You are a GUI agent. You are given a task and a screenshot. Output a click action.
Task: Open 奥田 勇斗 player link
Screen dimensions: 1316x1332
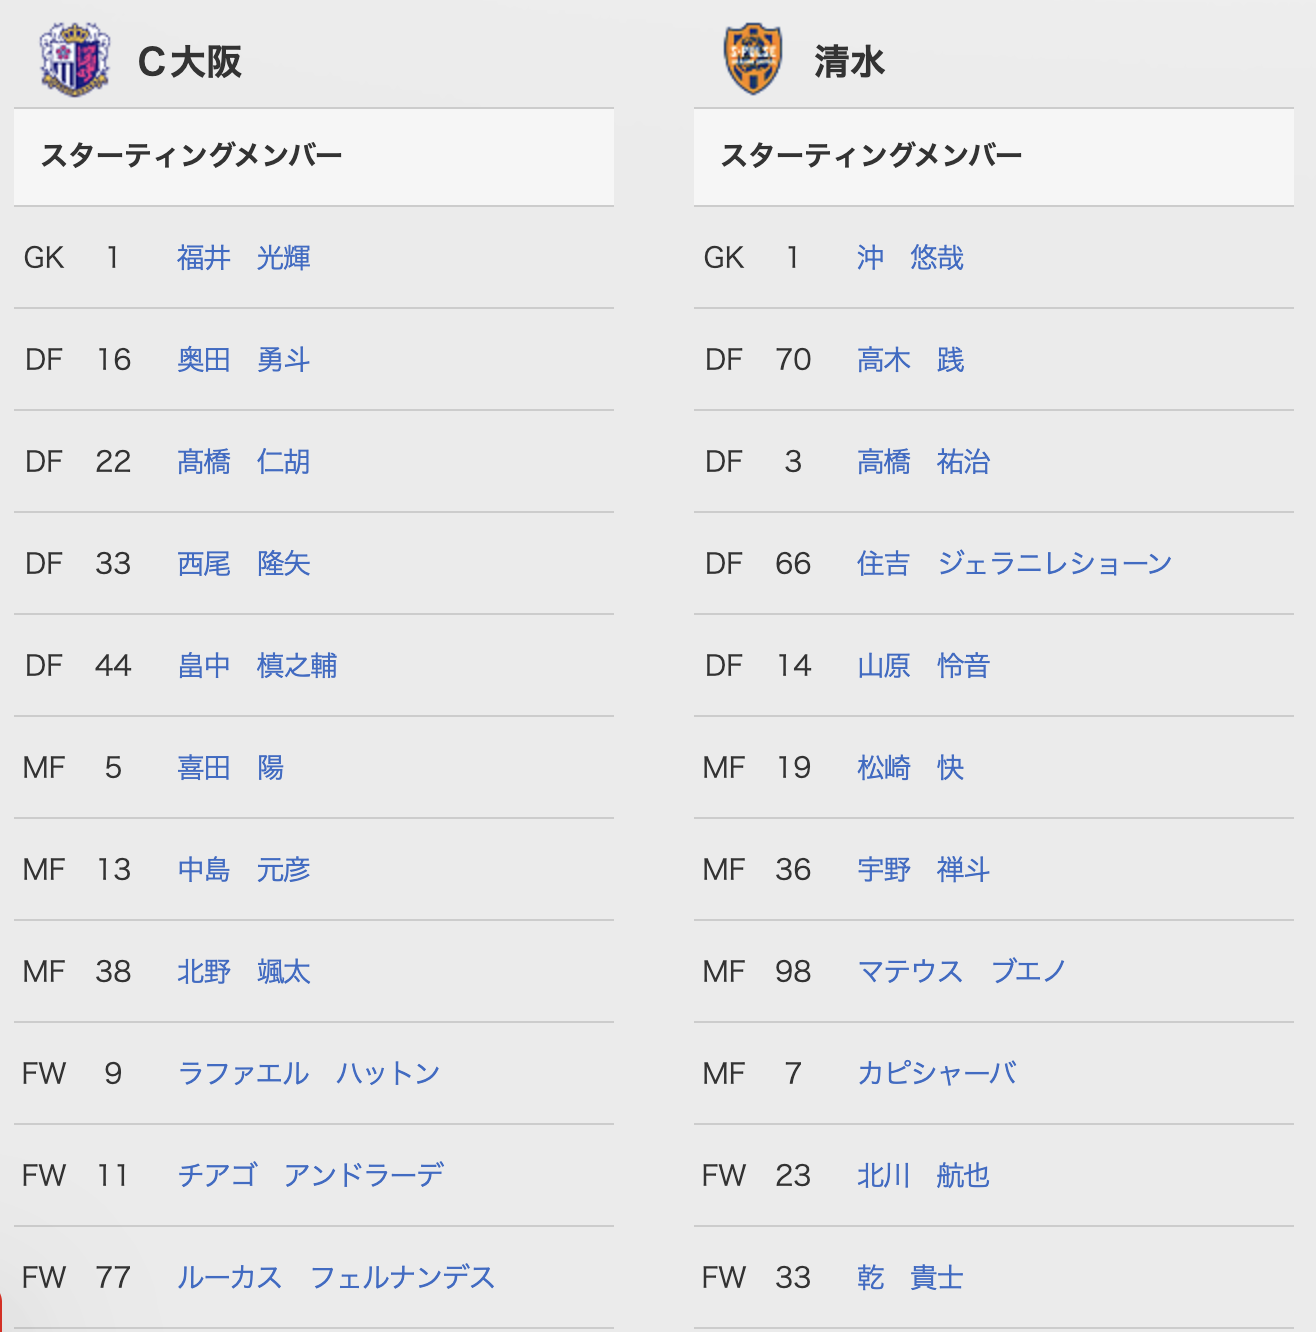tap(244, 360)
